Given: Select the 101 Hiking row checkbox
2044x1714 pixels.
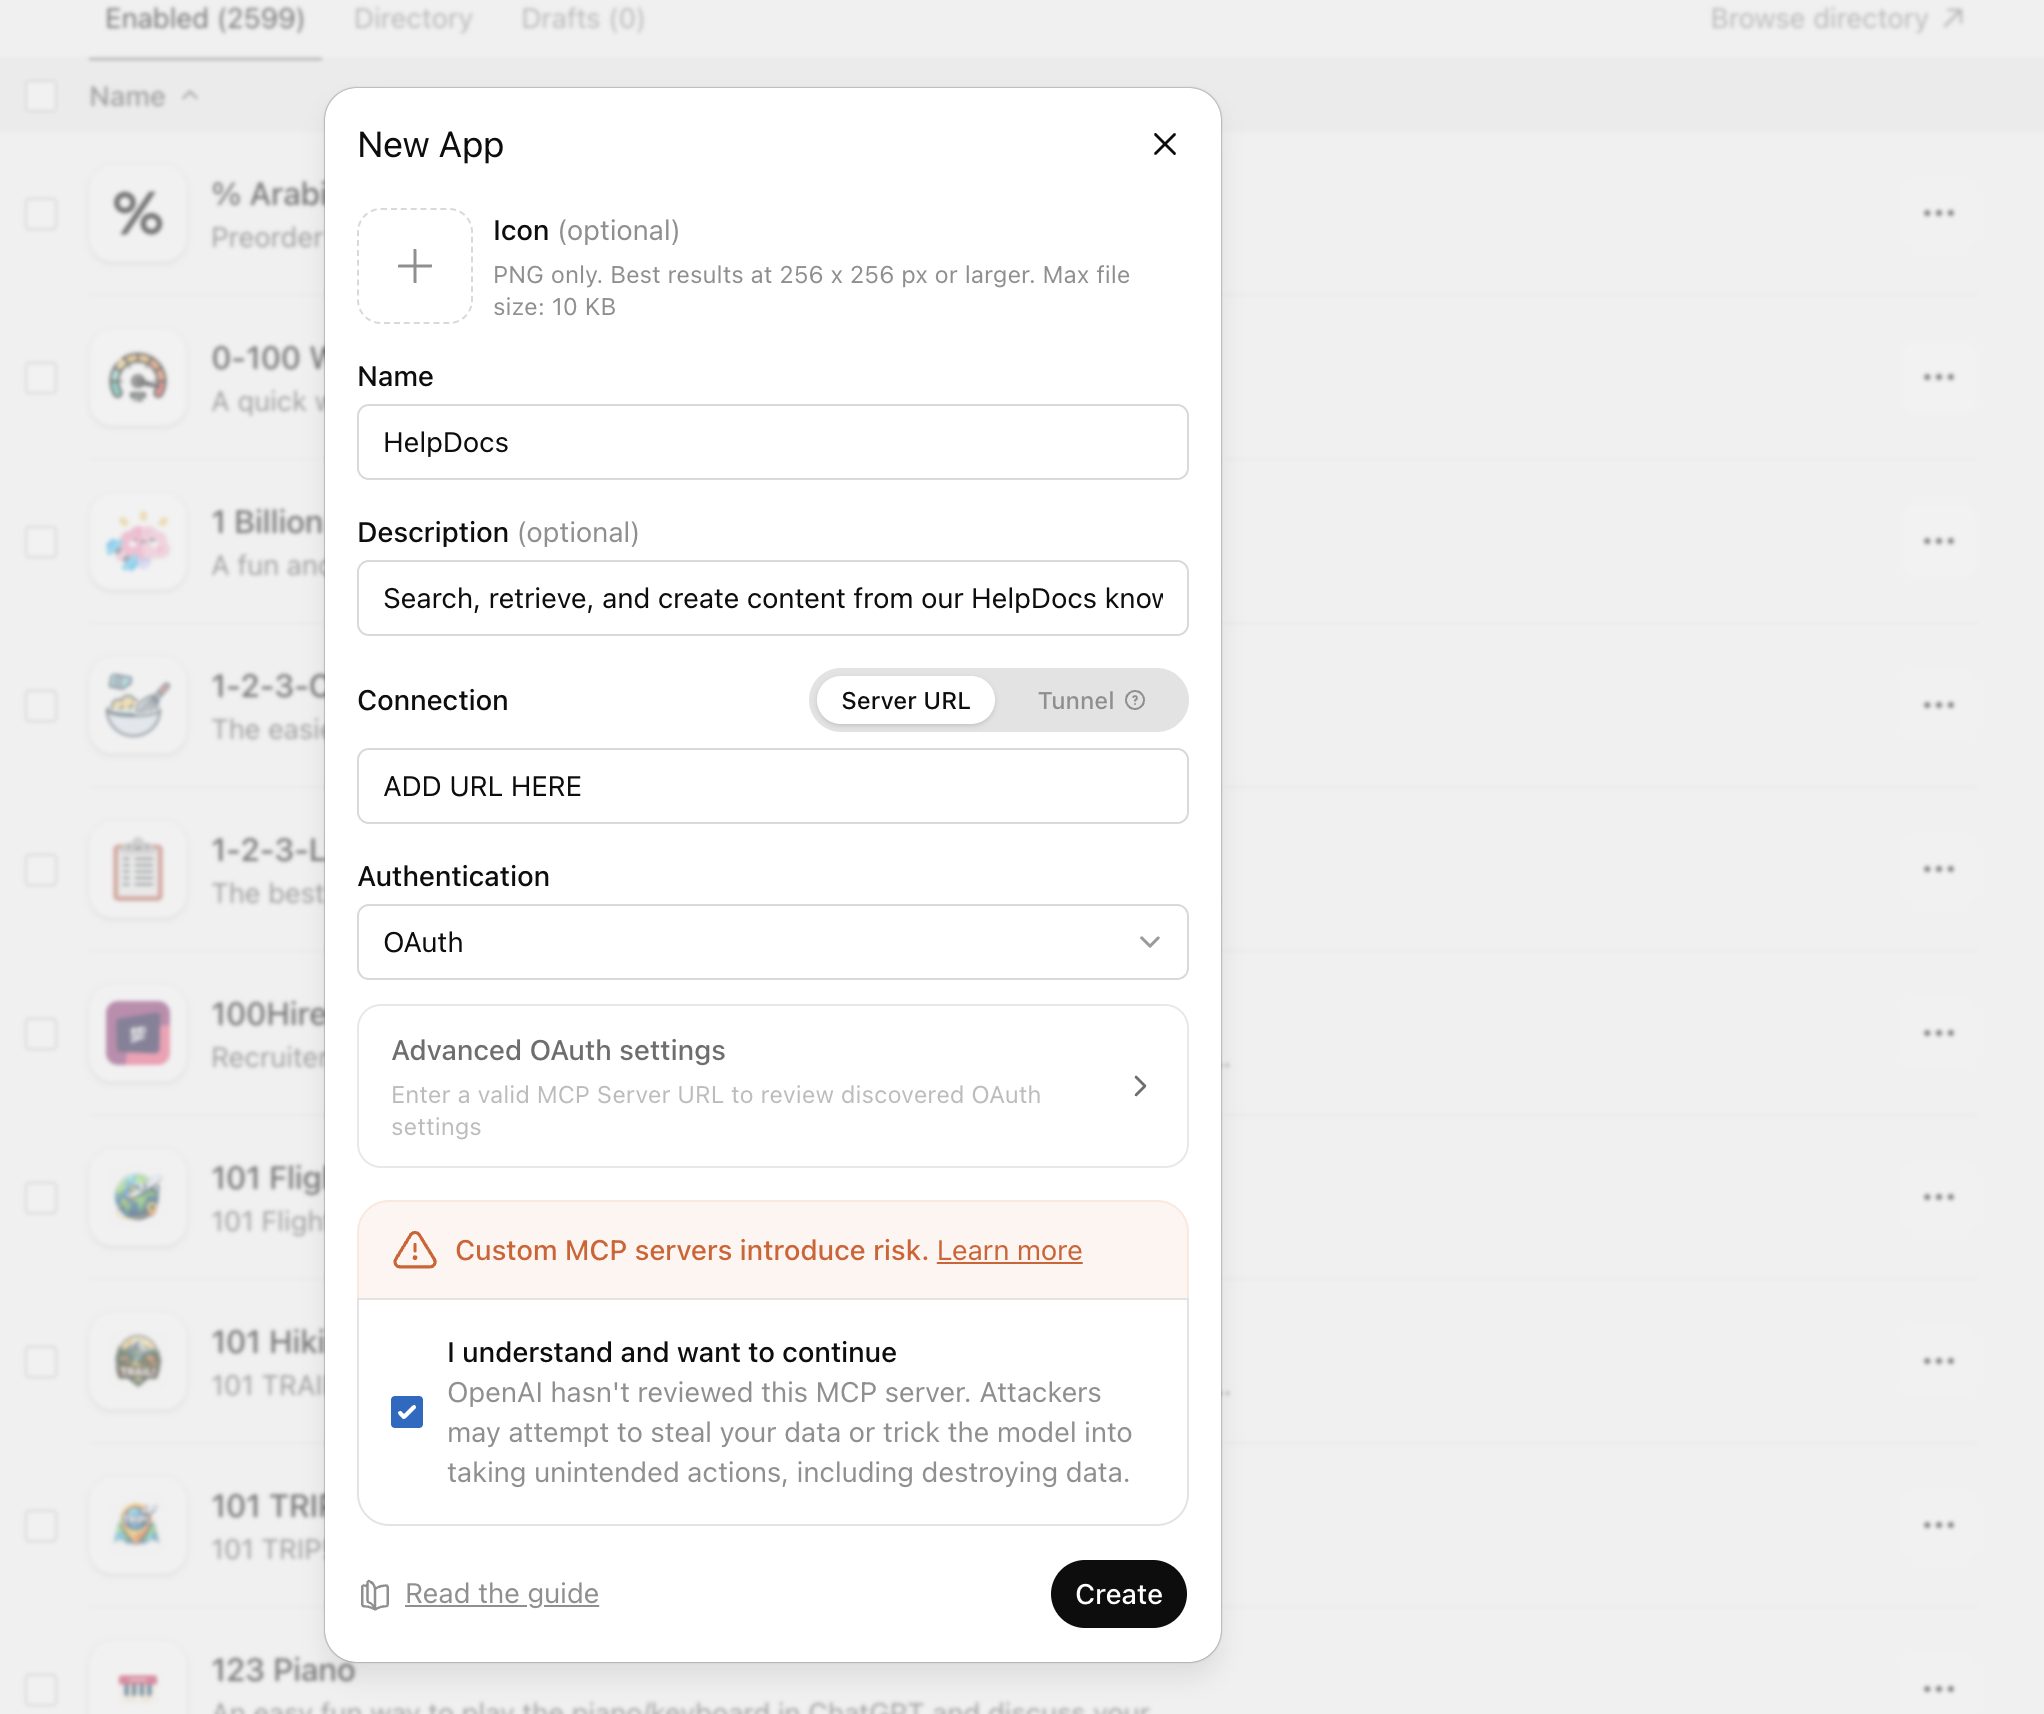Looking at the screenshot, I should [41, 1362].
